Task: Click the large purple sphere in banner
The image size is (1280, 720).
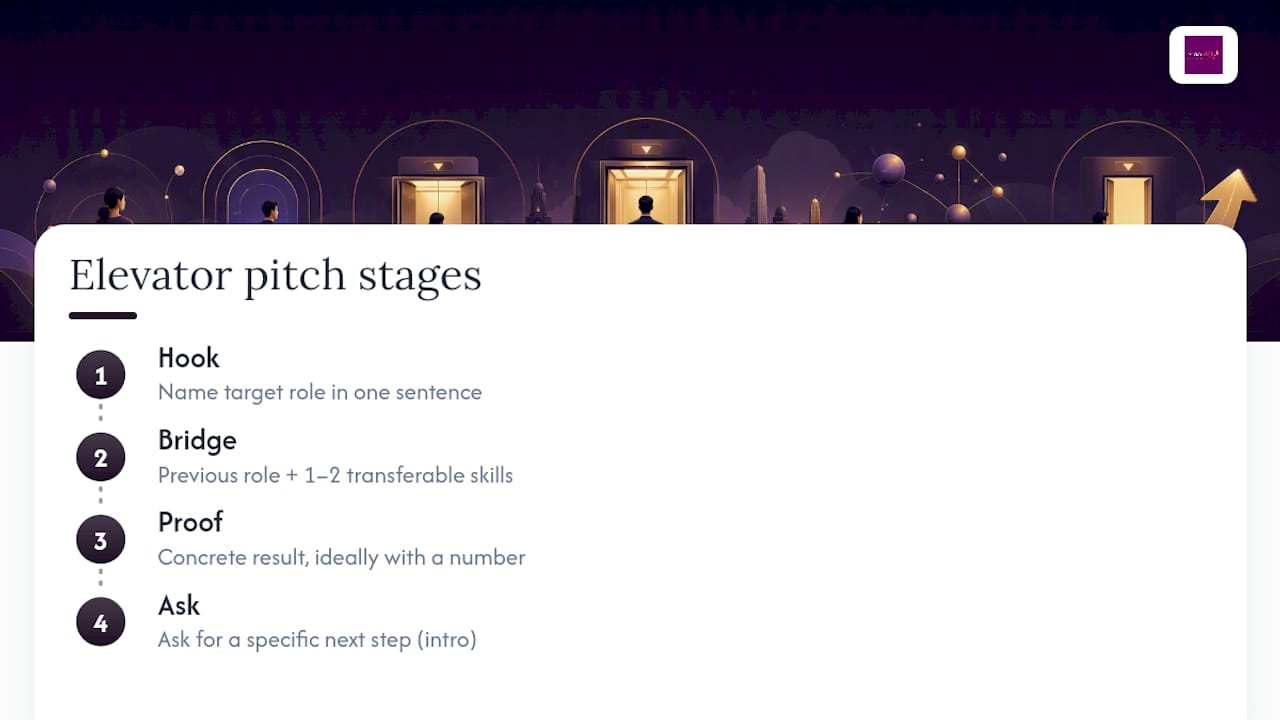Action: [888, 169]
